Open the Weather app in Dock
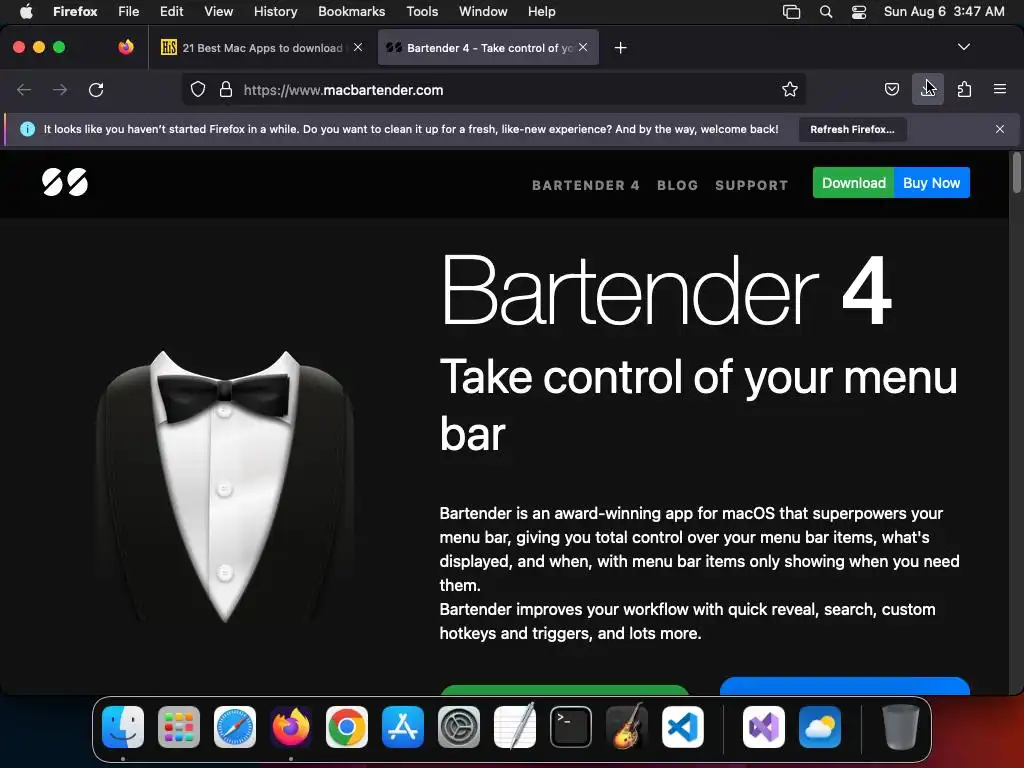Viewport: 1024px width, 768px height. click(820, 727)
